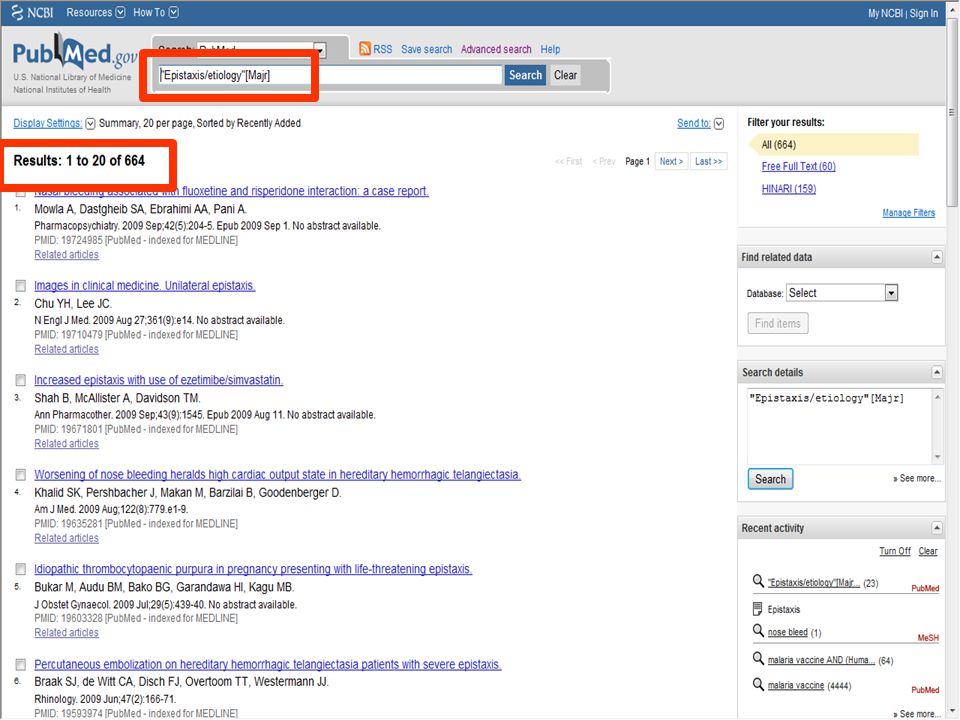Open the Help link

550,49
